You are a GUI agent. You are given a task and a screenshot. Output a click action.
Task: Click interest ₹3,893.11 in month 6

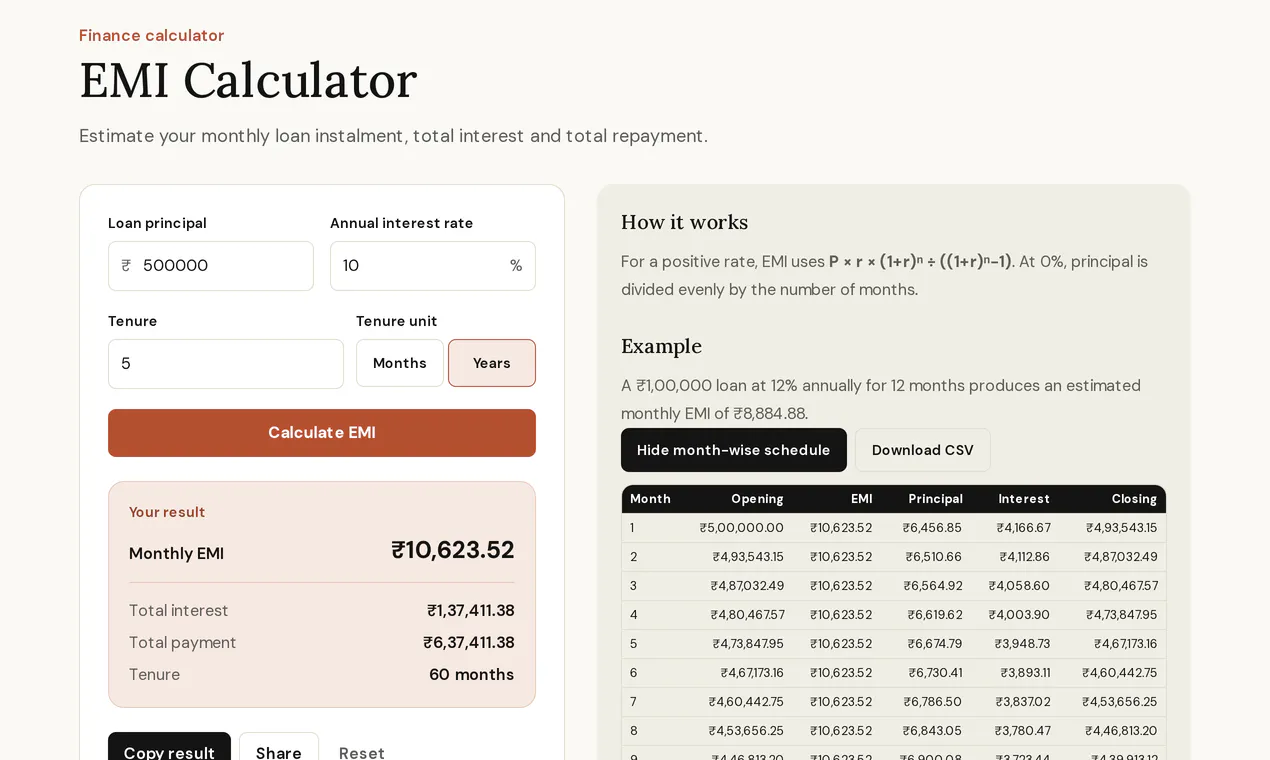point(1026,673)
